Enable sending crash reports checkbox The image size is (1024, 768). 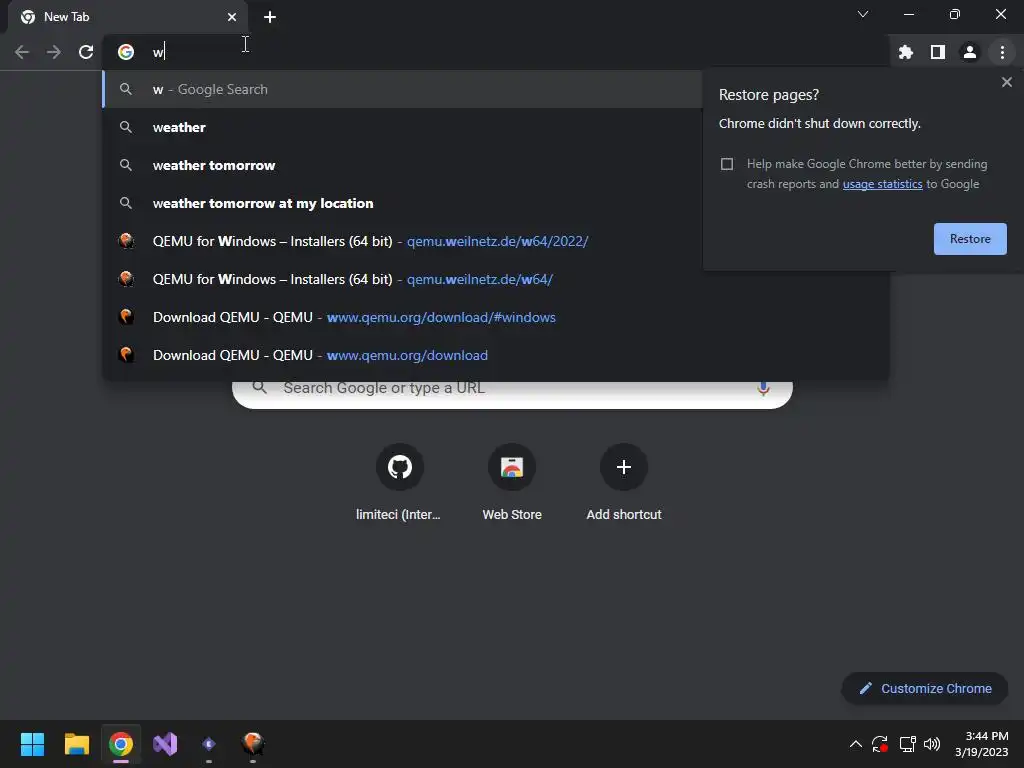[727, 164]
